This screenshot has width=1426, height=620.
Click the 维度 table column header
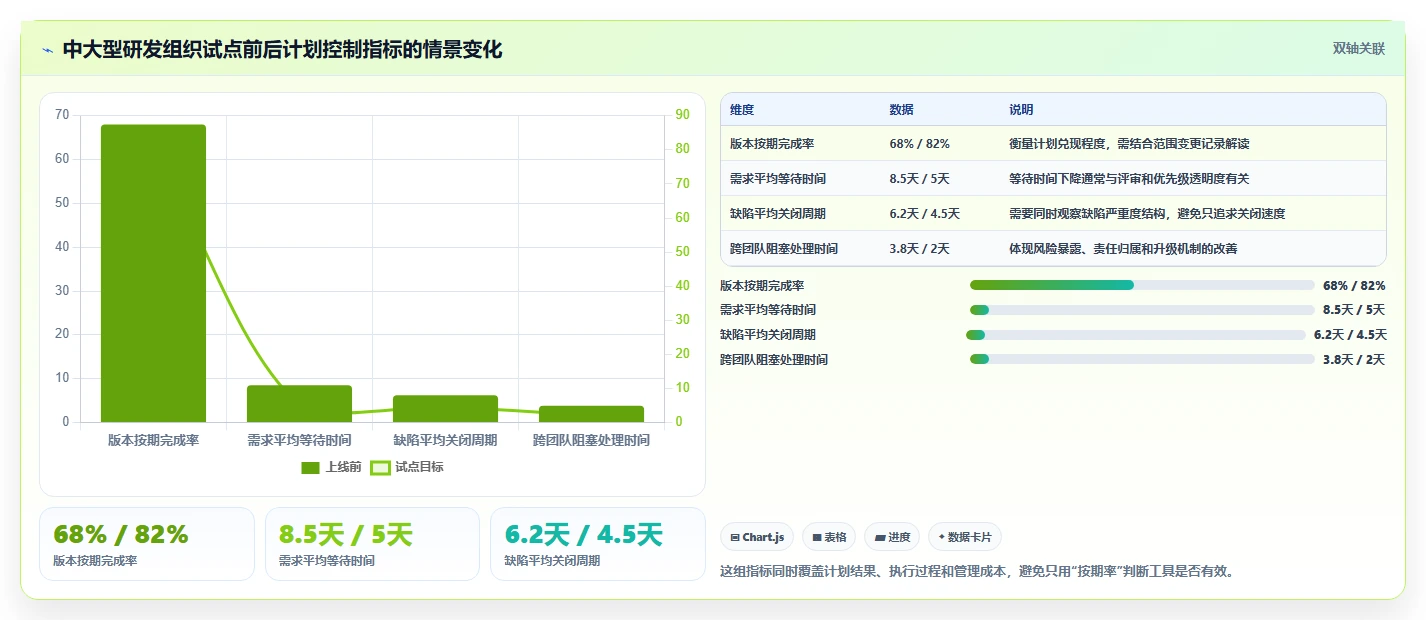tap(742, 110)
